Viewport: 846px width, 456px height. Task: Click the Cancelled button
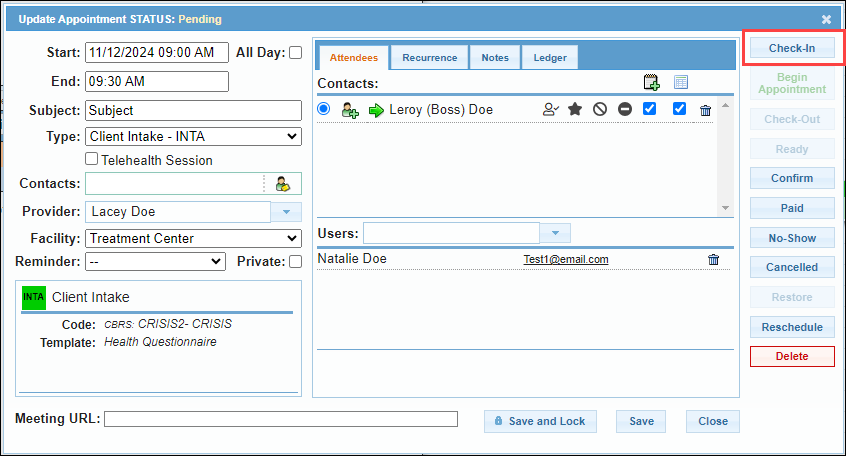792,267
